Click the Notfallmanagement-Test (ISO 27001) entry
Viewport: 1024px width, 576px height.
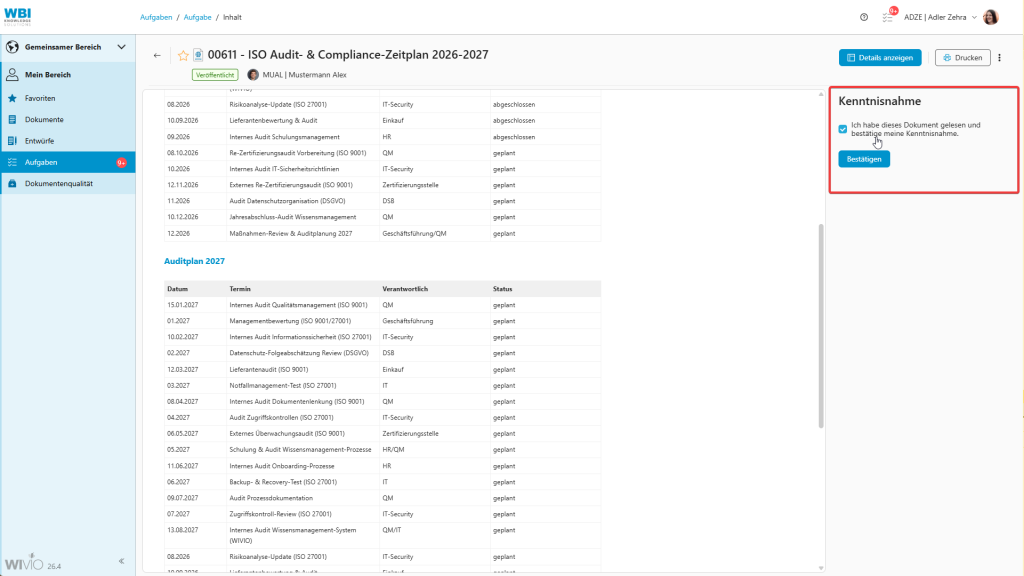coord(283,386)
